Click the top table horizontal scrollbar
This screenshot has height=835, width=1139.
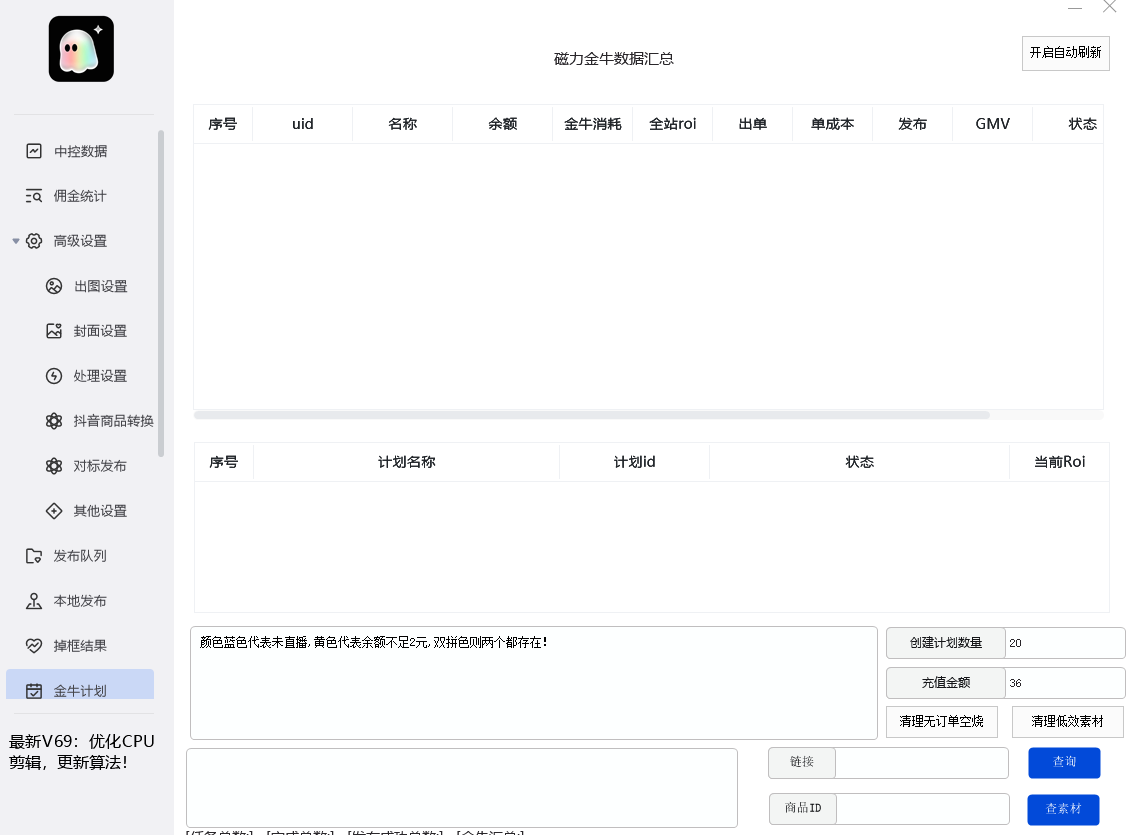pos(592,415)
